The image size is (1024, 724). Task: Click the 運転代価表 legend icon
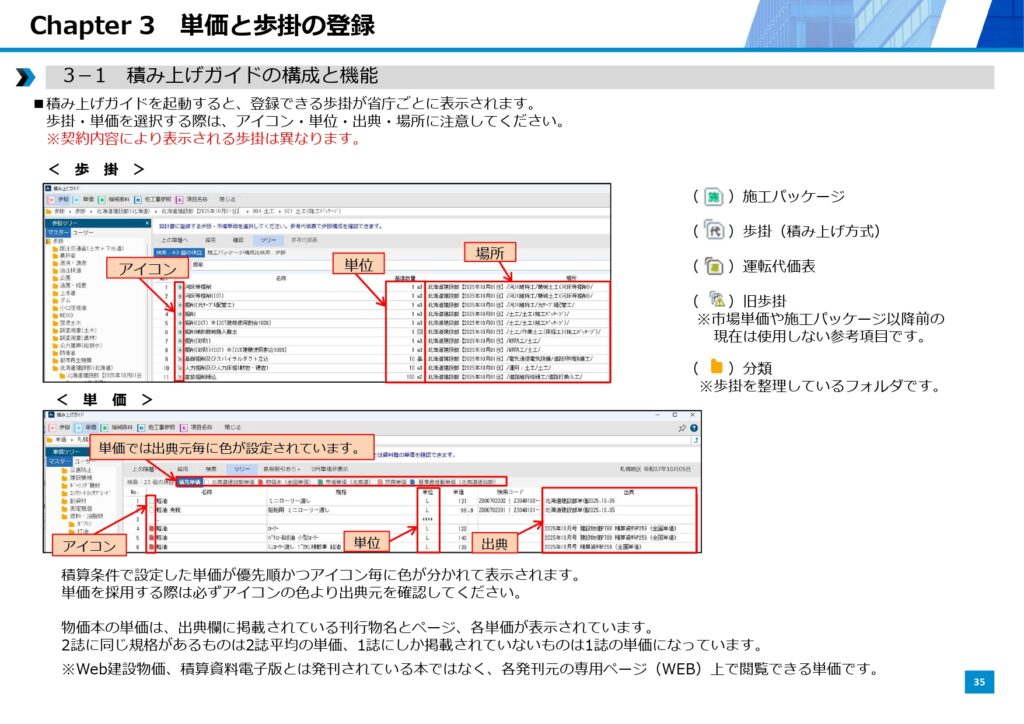click(713, 266)
